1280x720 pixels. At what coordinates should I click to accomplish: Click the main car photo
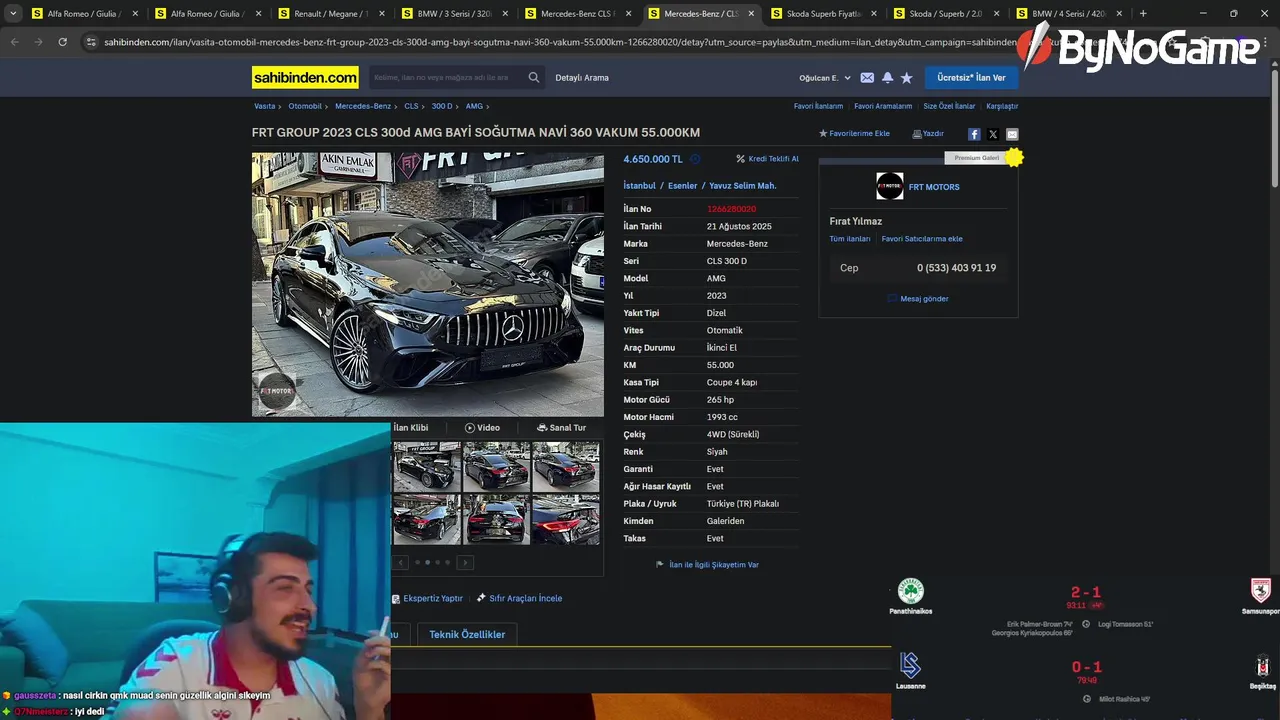(x=427, y=284)
